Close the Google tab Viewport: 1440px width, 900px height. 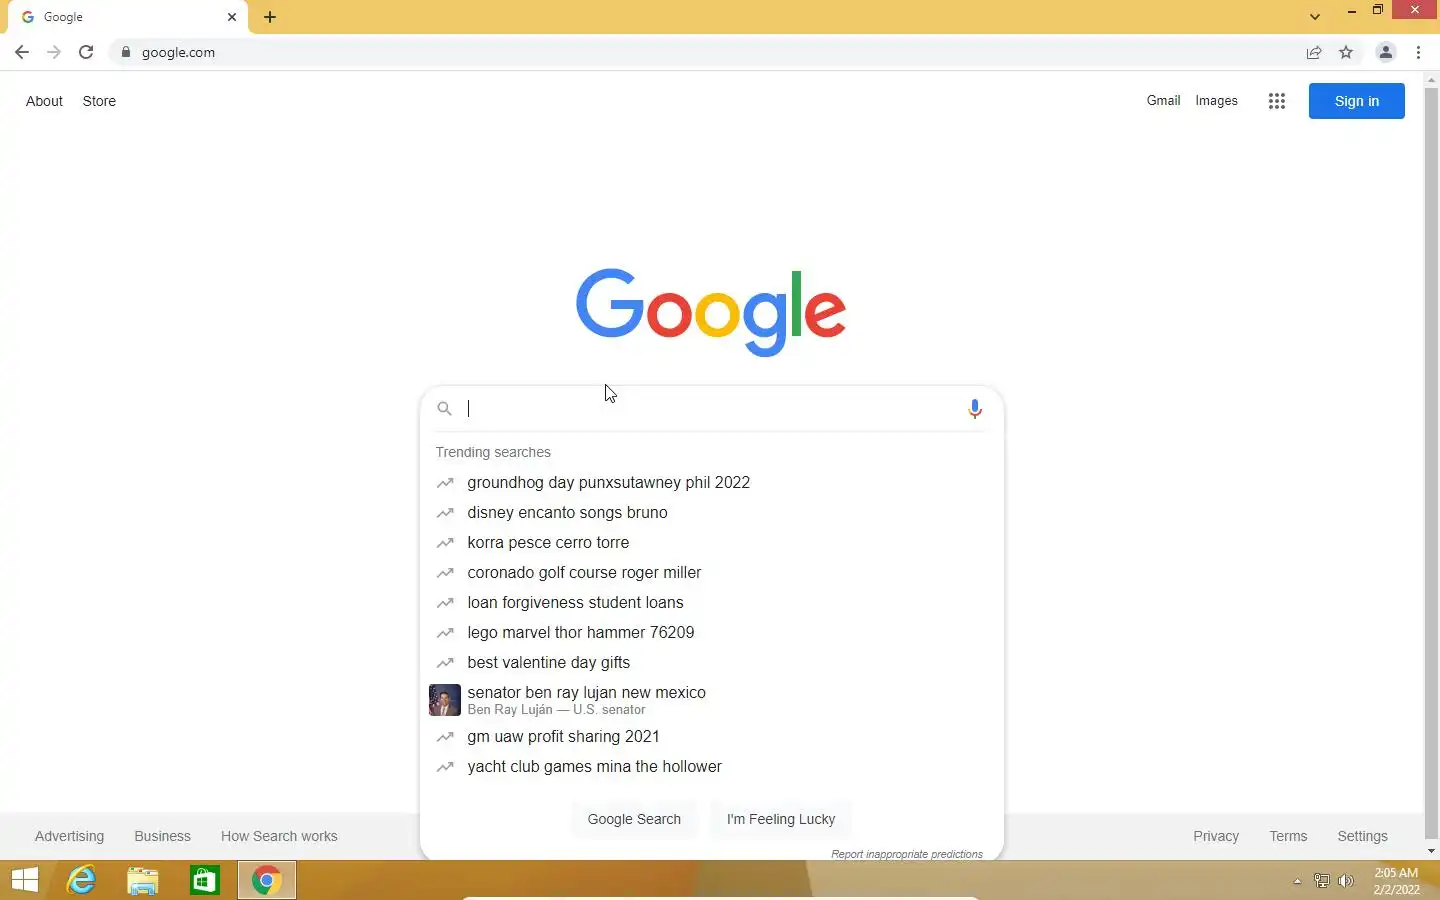tap(232, 17)
